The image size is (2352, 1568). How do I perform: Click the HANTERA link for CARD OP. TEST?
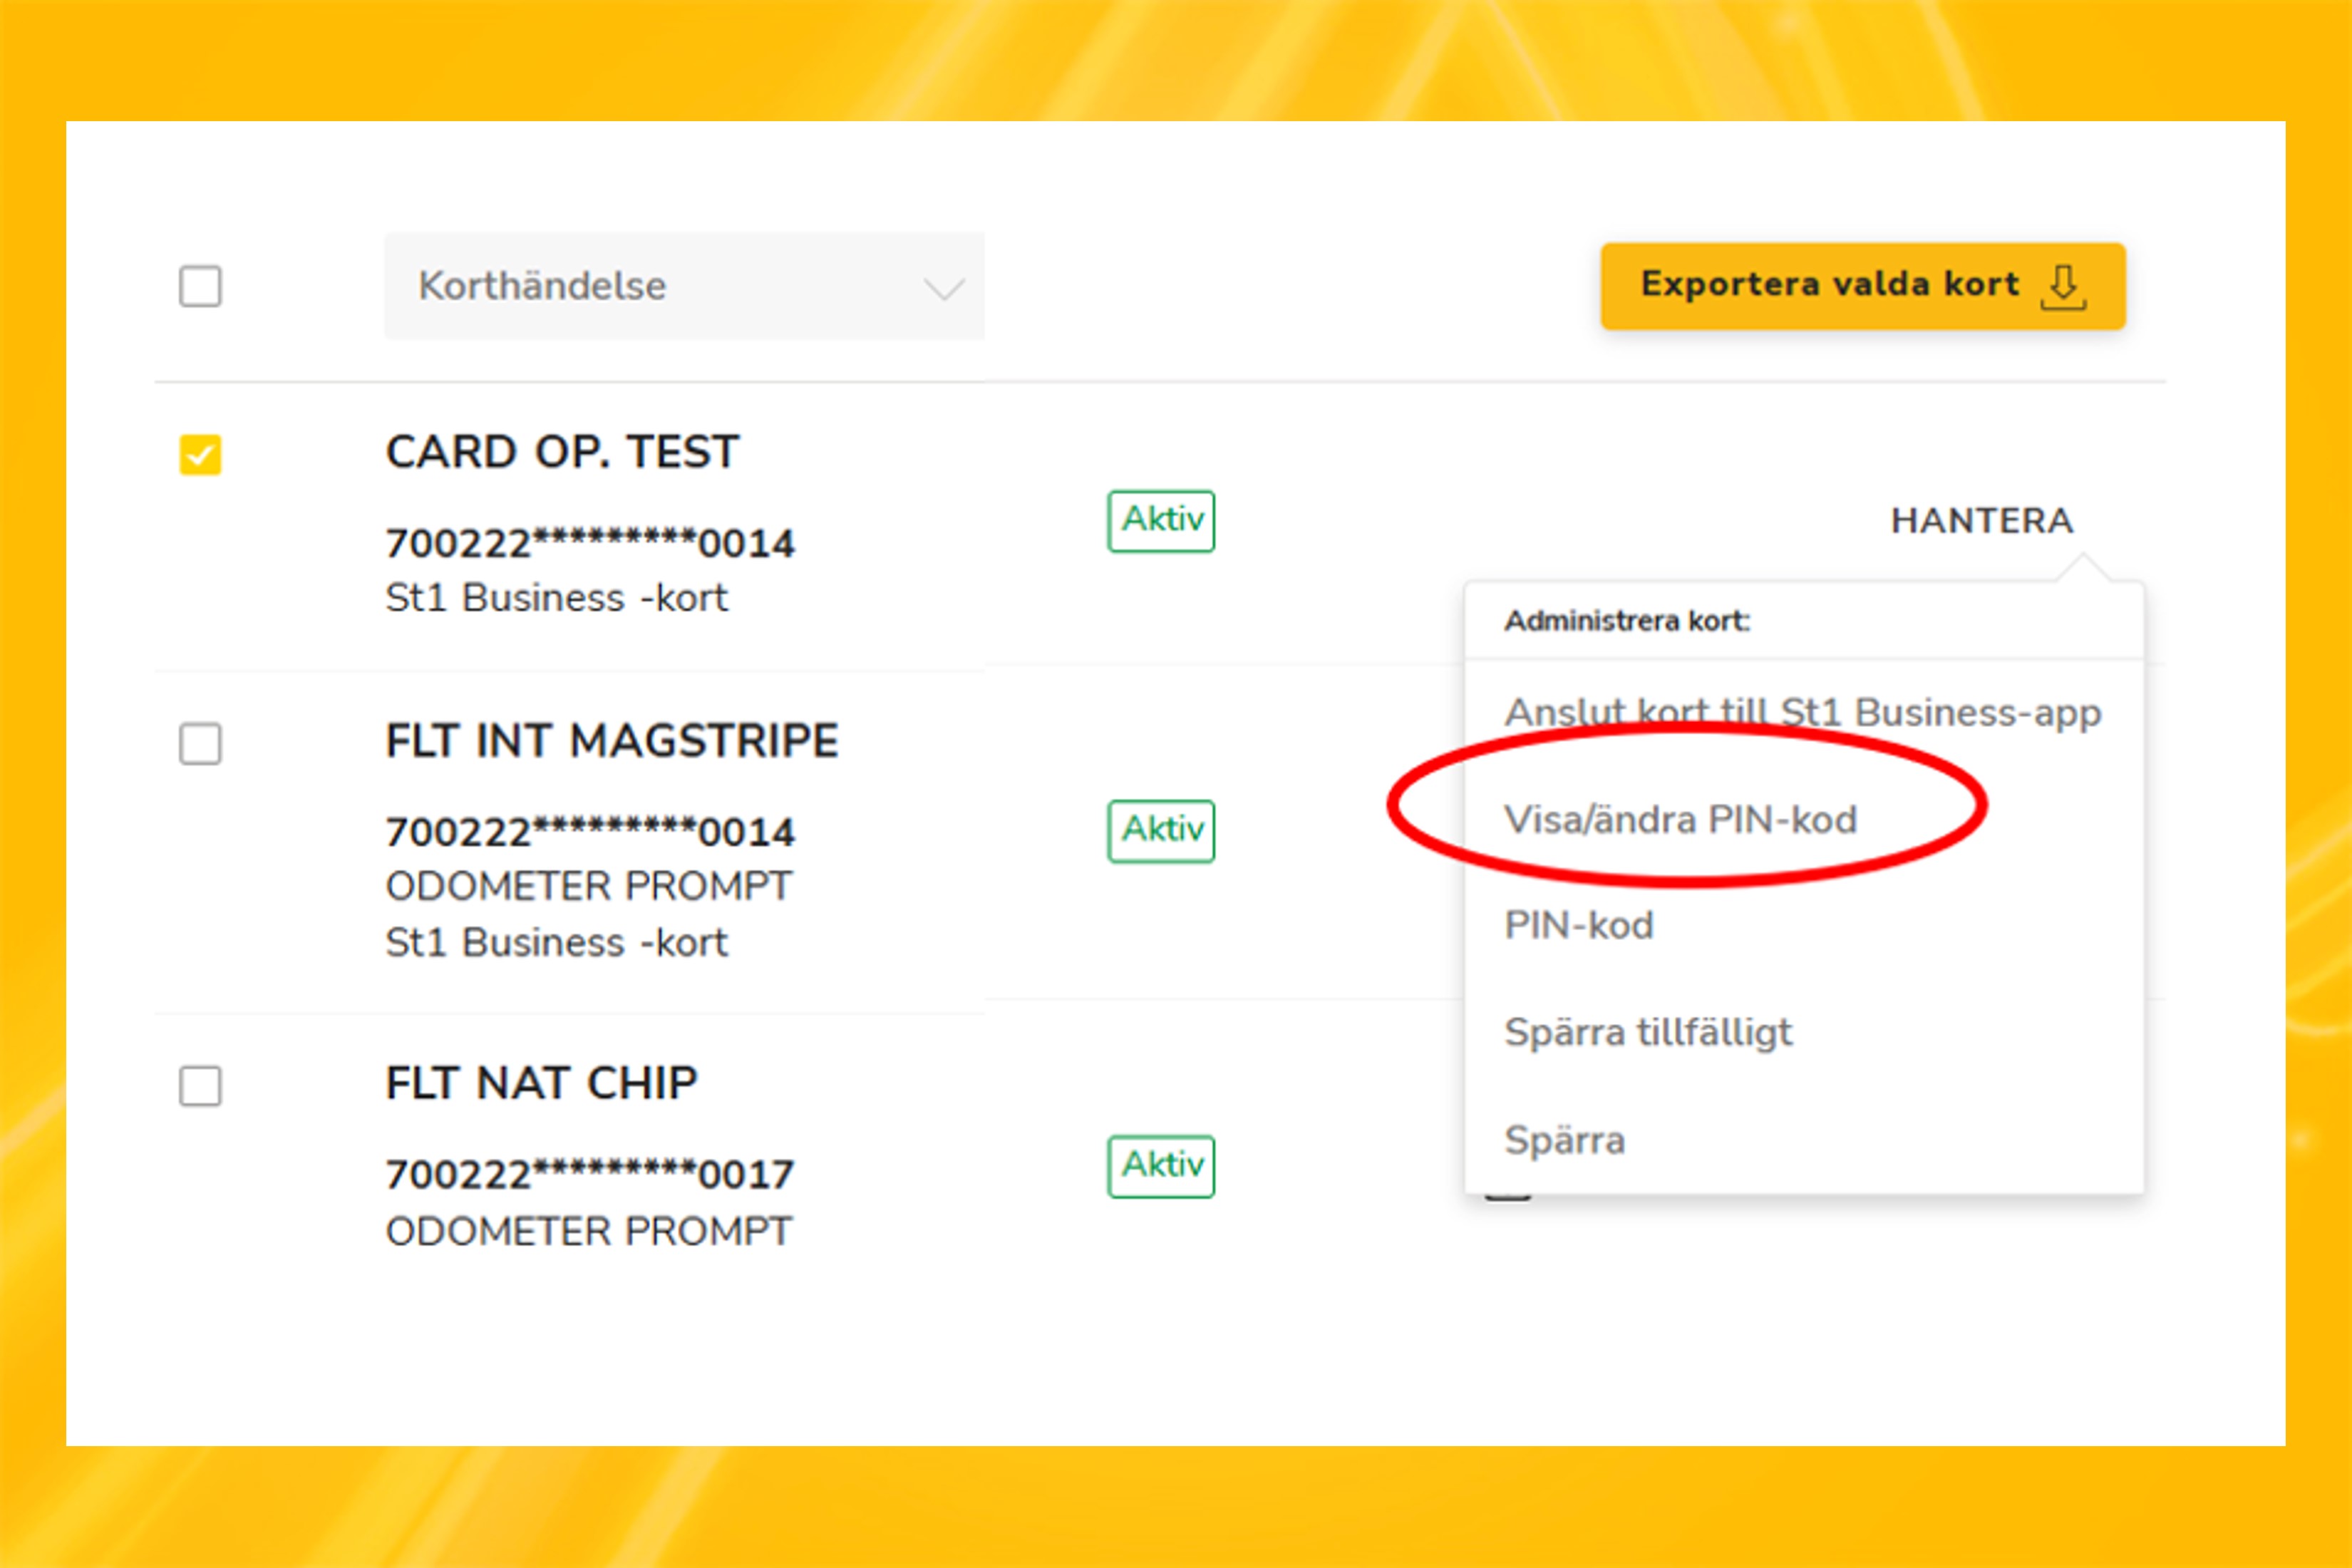pos(1982,521)
